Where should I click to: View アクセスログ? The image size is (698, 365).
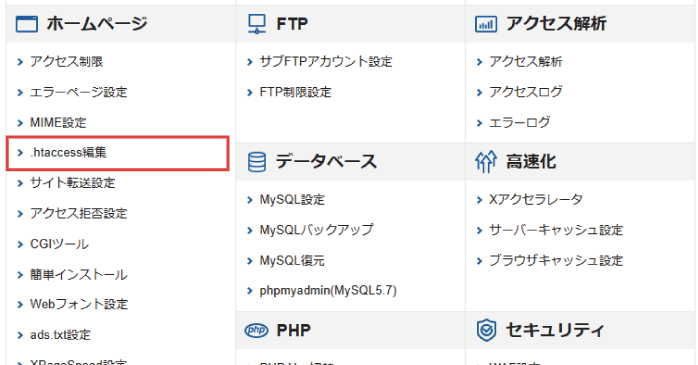point(526,92)
